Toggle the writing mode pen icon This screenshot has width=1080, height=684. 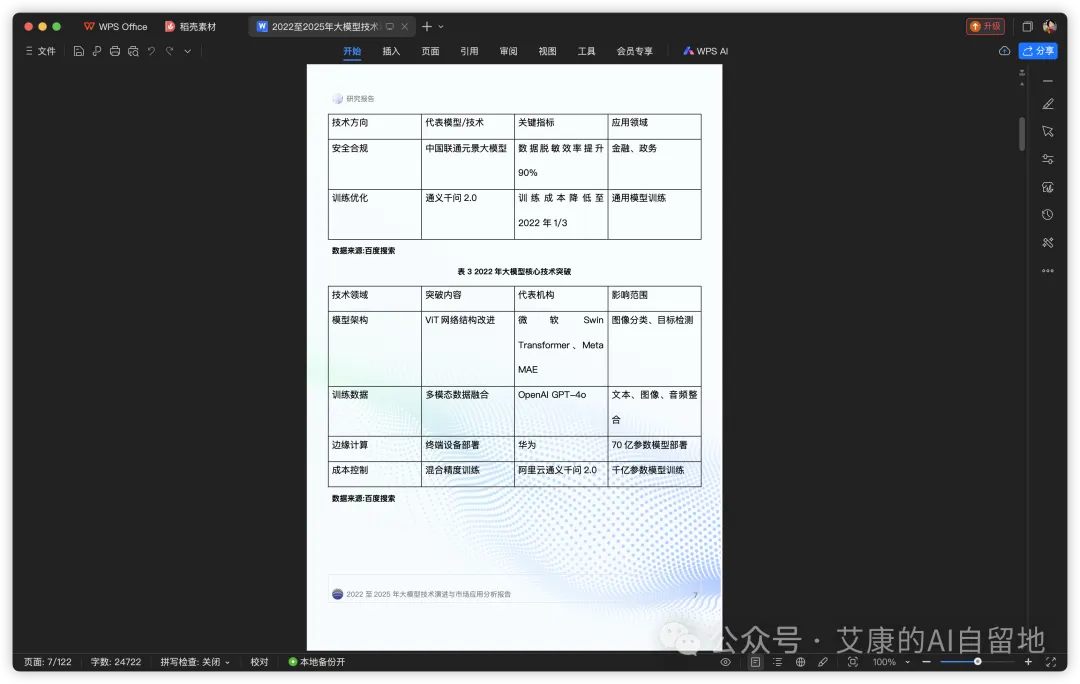pos(822,662)
